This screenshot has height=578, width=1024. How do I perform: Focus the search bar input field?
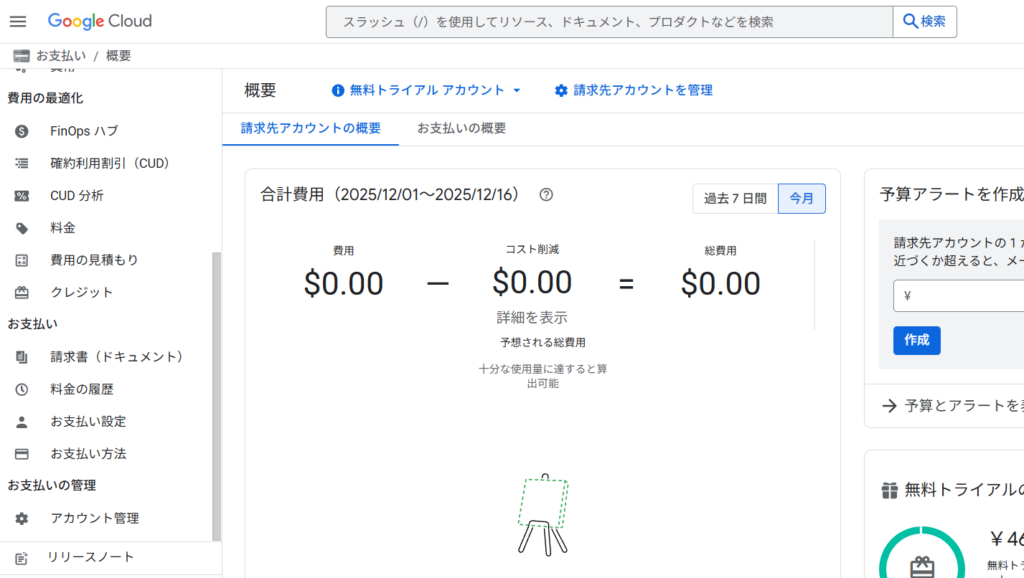tap(610, 21)
